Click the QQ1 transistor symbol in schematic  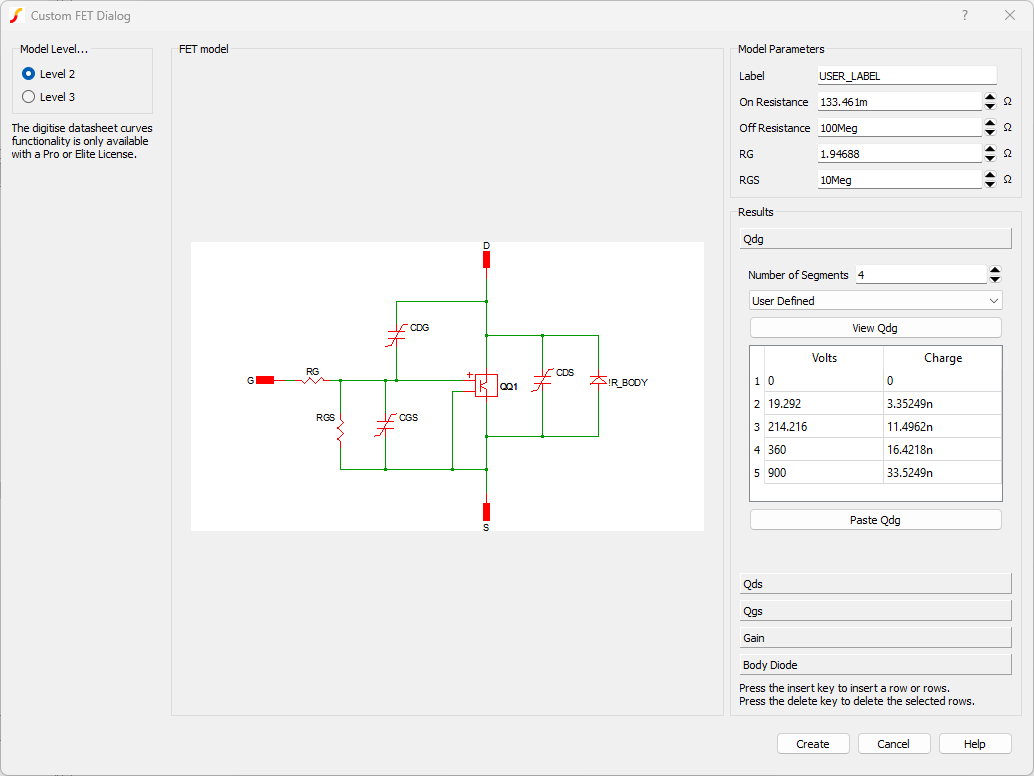[x=486, y=385]
